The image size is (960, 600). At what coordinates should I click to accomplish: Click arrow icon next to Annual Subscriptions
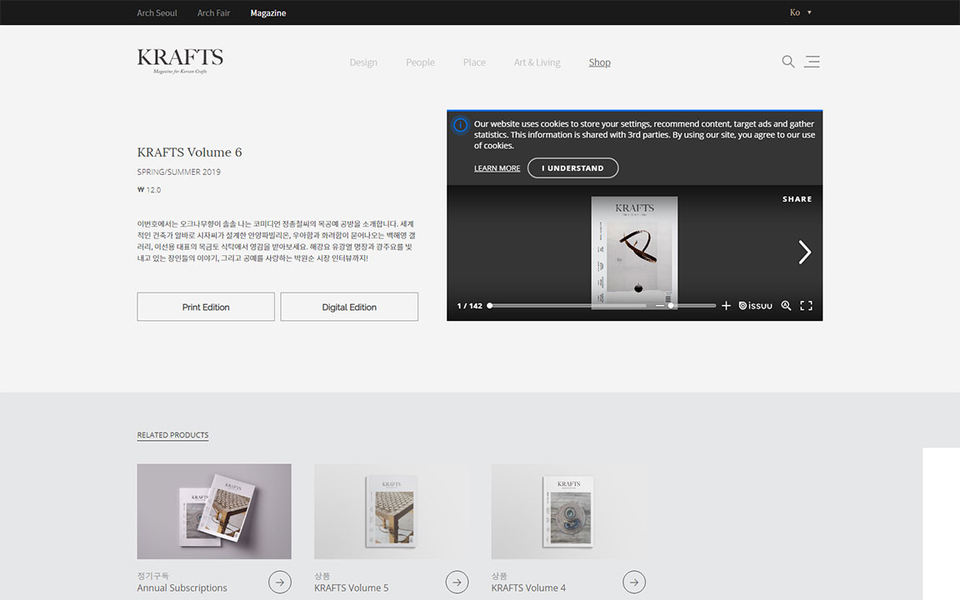(280, 582)
